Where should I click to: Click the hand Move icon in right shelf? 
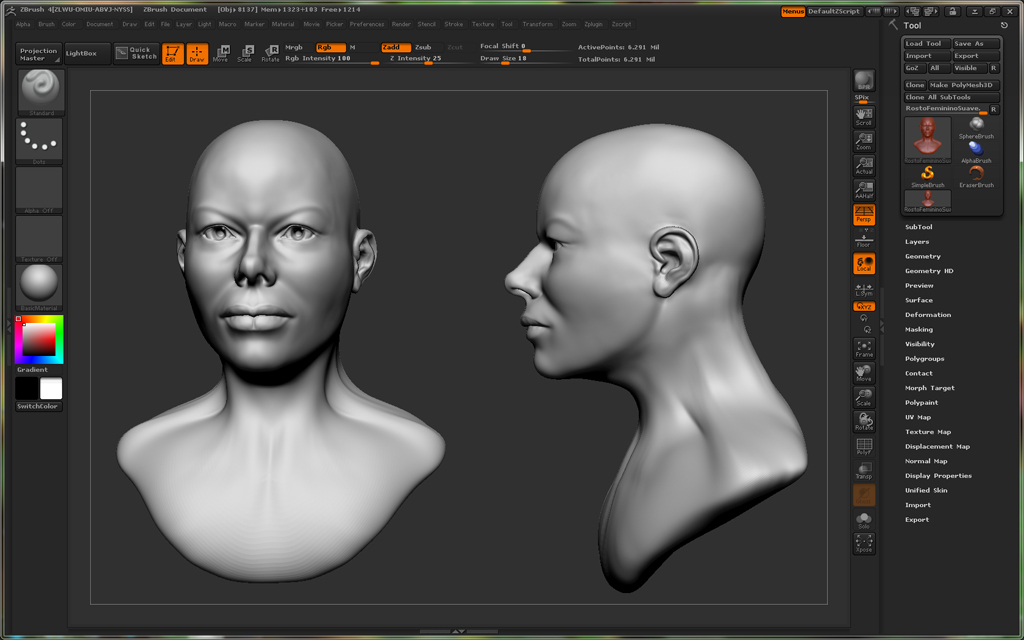[864, 373]
